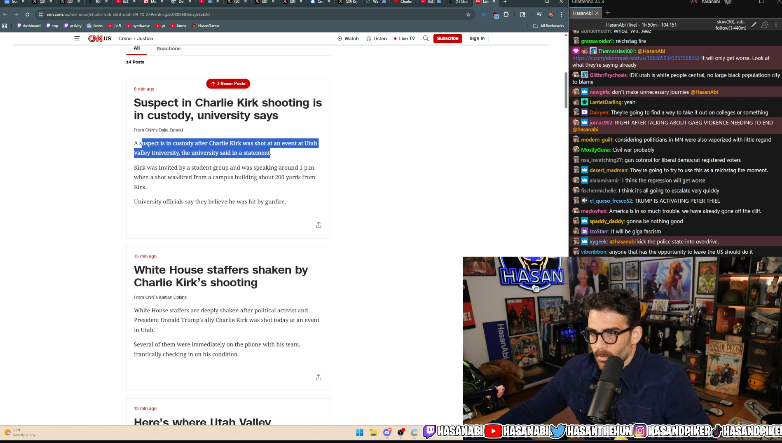This screenshot has height=443, width=782.
Task: Open Chatterino settings gear icon
Action: tap(728, 2)
